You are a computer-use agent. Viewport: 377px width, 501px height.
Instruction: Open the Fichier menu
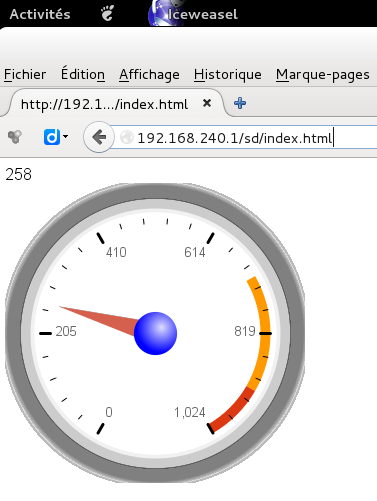point(25,74)
